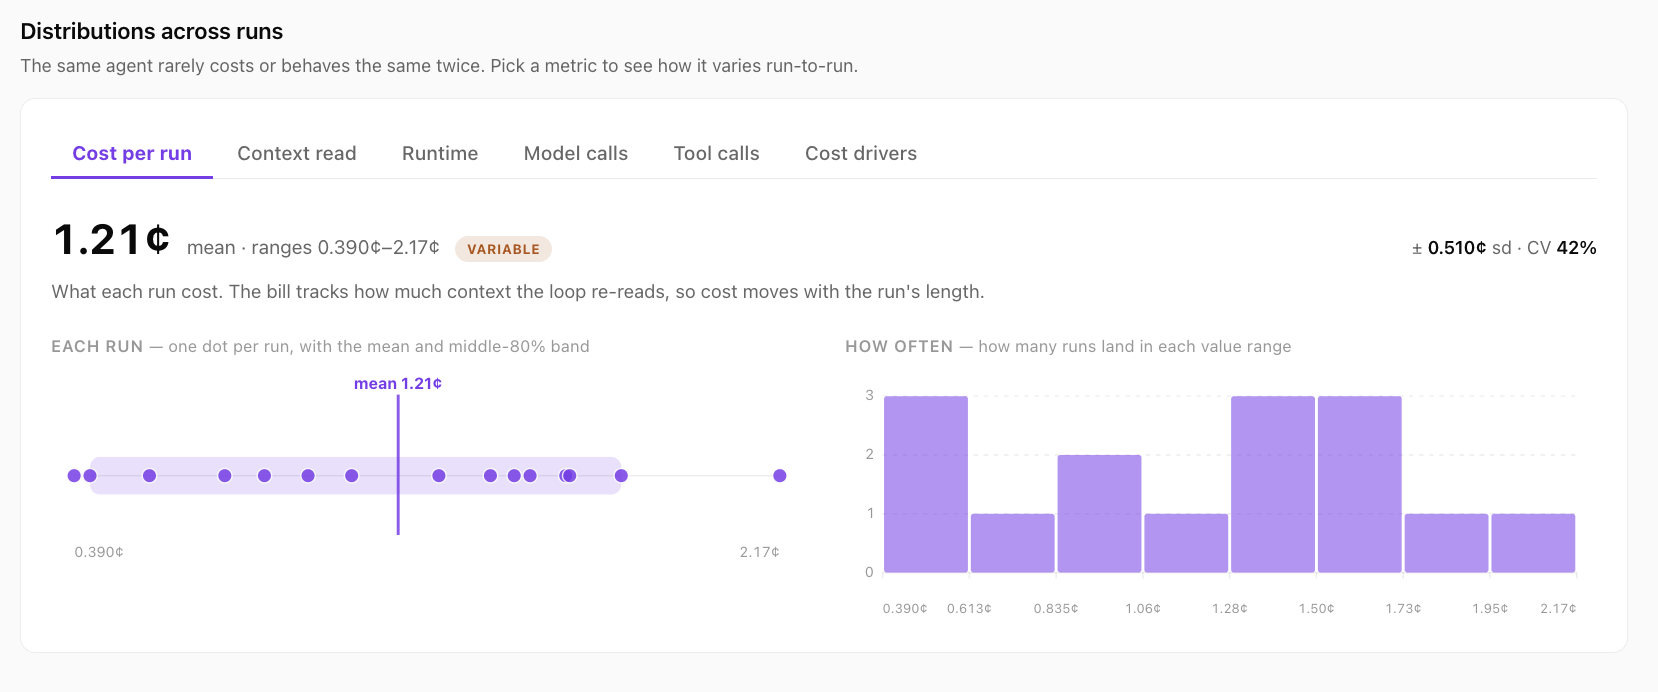The height and width of the screenshot is (692, 1658).
Task: Select the histogram bar between 0.613¢ and 0.835¢
Action: pyautogui.click(x=1012, y=543)
